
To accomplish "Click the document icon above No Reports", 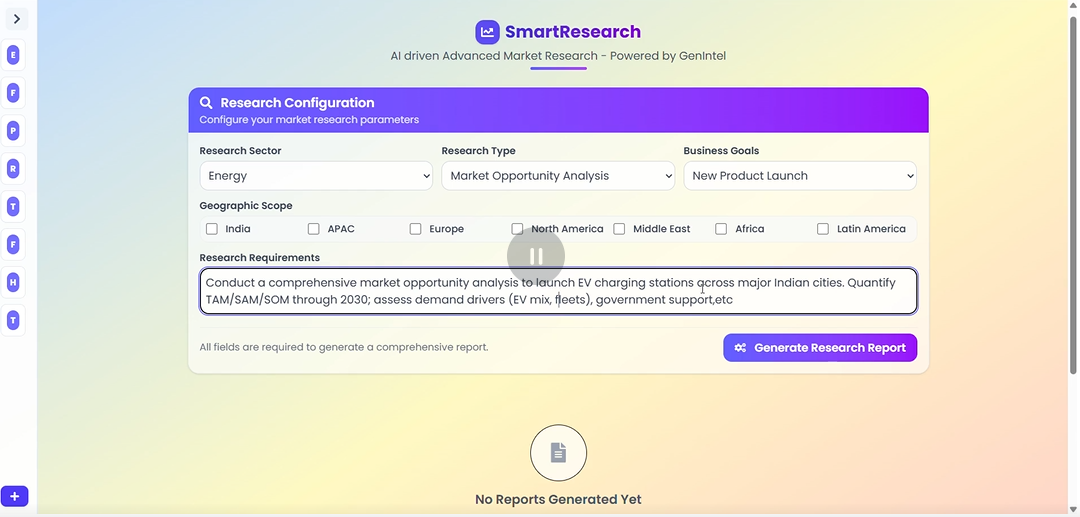I will 558,453.
